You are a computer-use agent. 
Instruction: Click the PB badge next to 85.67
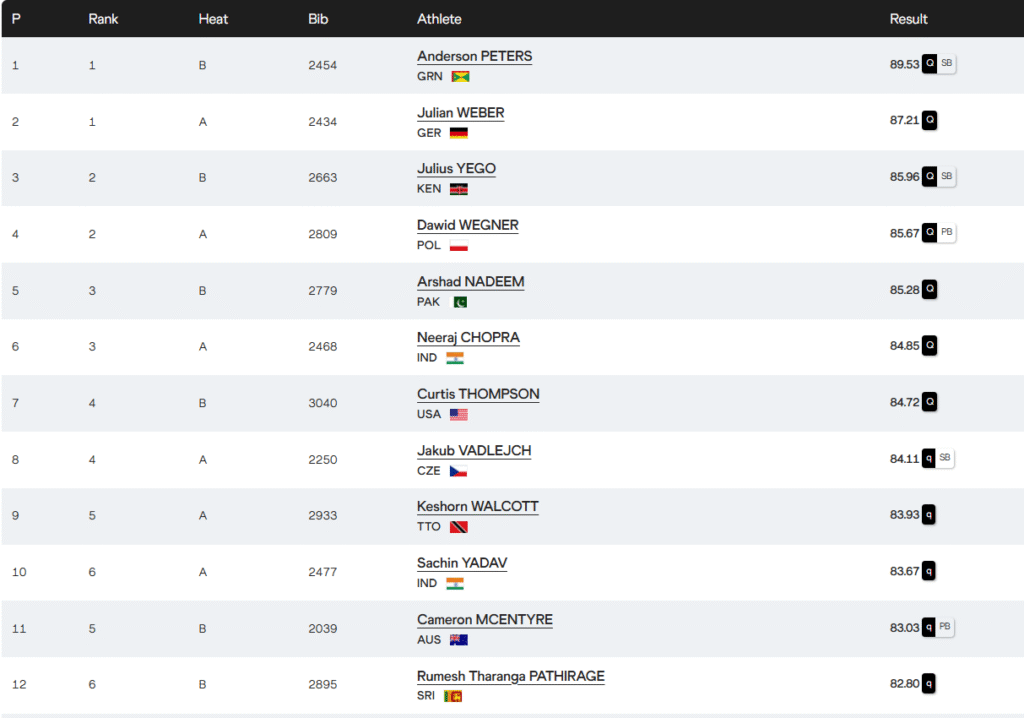[x=946, y=232]
